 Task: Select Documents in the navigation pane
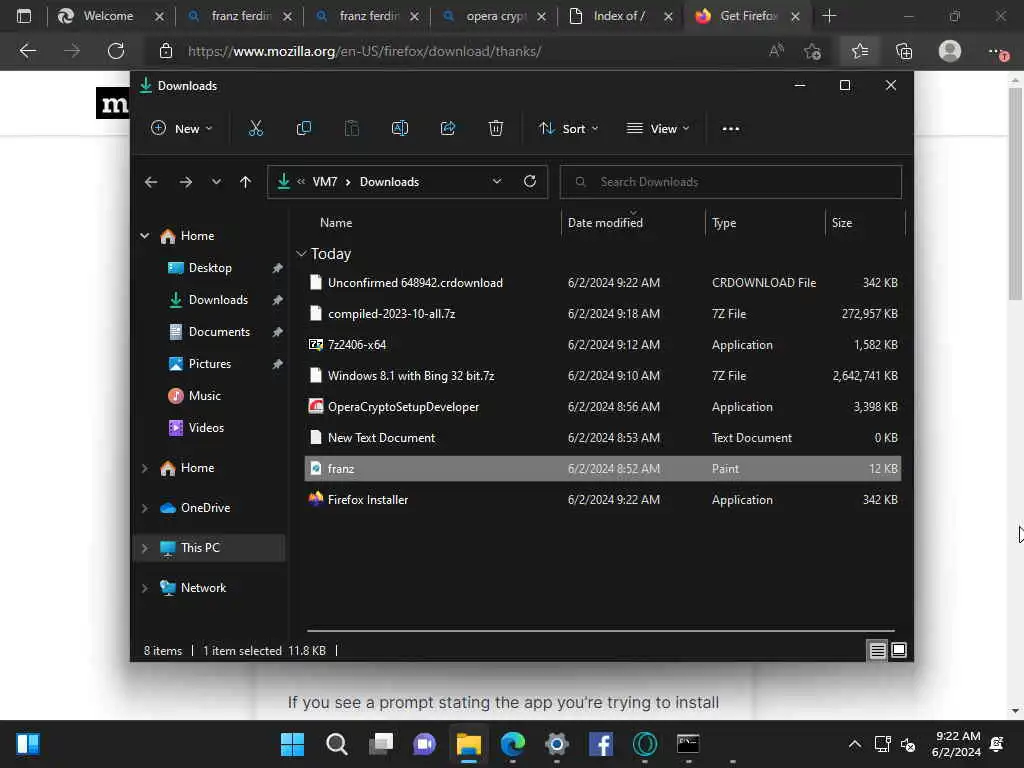(219, 332)
